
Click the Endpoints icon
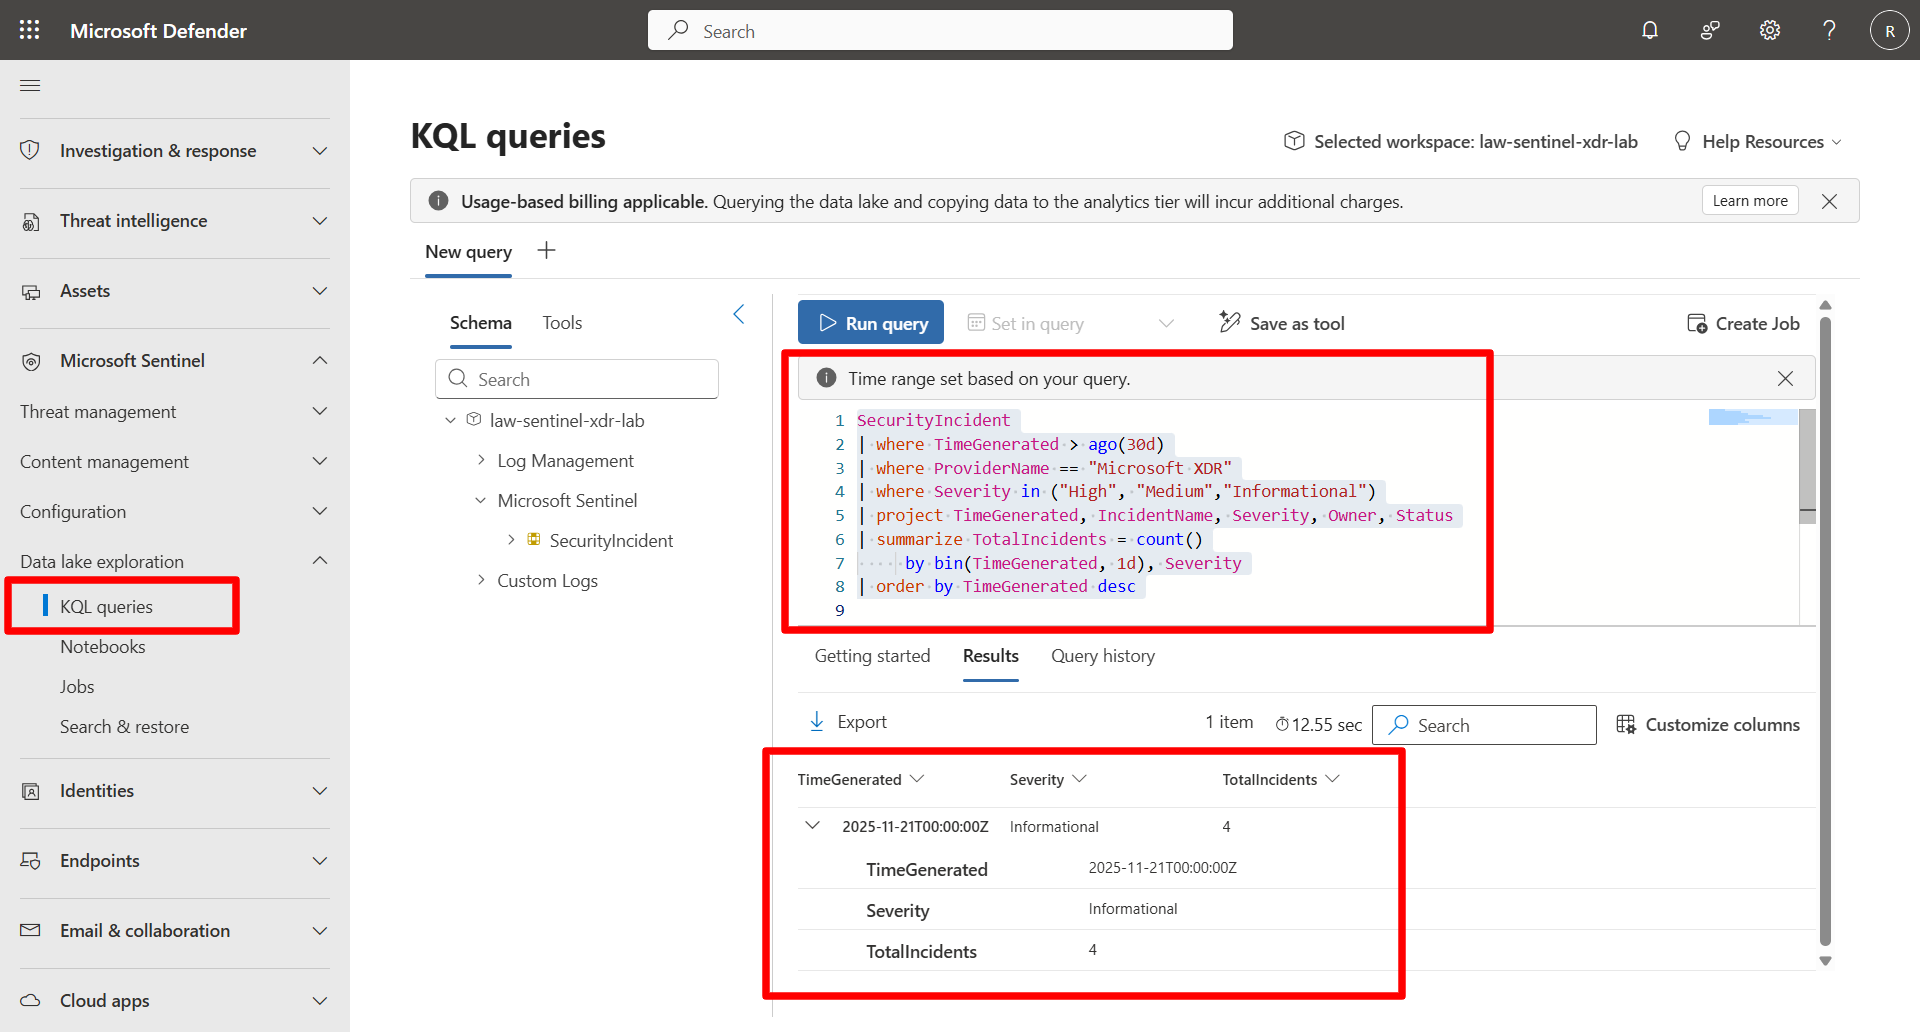(x=31, y=861)
